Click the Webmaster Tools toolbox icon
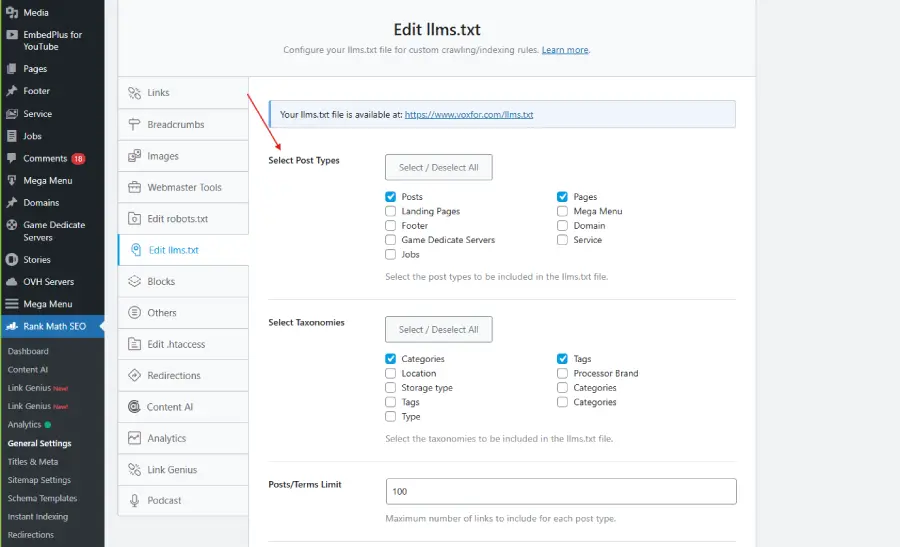900x547 pixels. click(x=134, y=187)
